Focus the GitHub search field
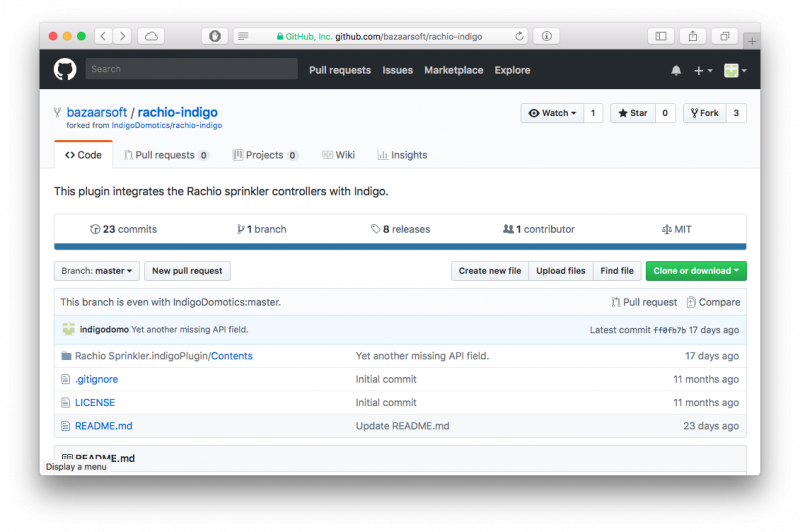The image size is (800, 532). 191,69
